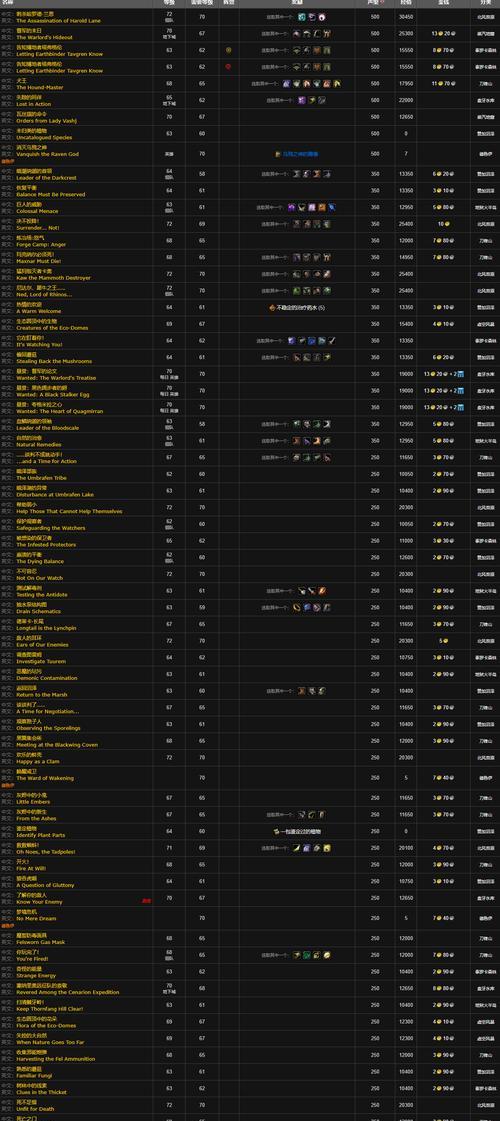
Task: Click the red Horde faction icon beside Letting Earthbinder Tavgren Know
Action: tap(229, 66)
